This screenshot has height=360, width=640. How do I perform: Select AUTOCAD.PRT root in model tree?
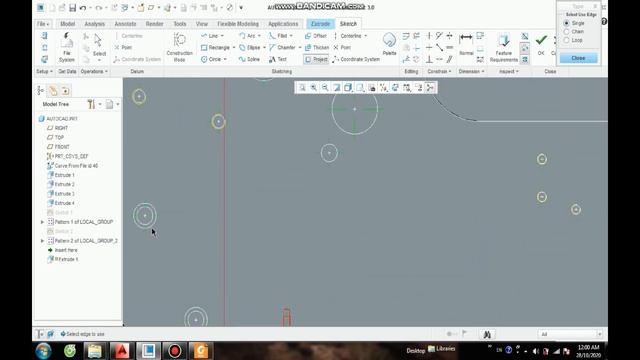click(58, 119)
